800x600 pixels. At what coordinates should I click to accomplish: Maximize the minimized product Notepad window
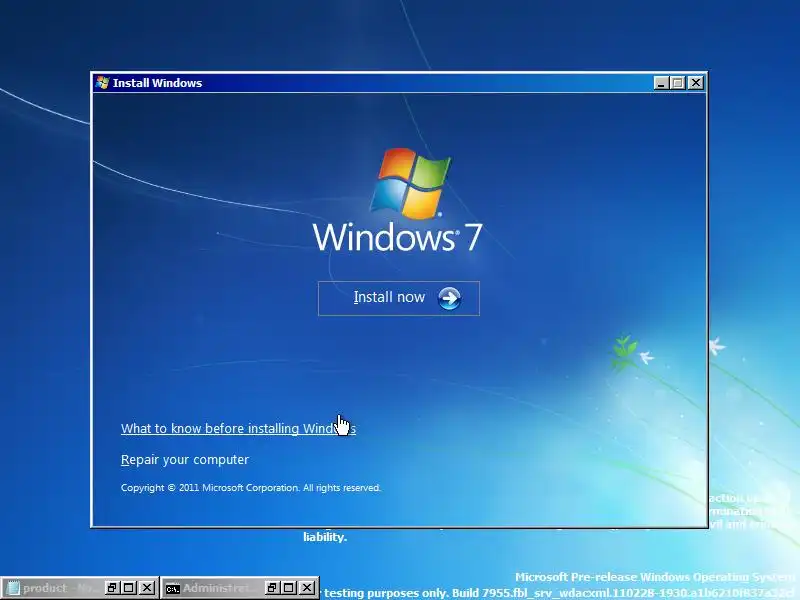point(129,588)
